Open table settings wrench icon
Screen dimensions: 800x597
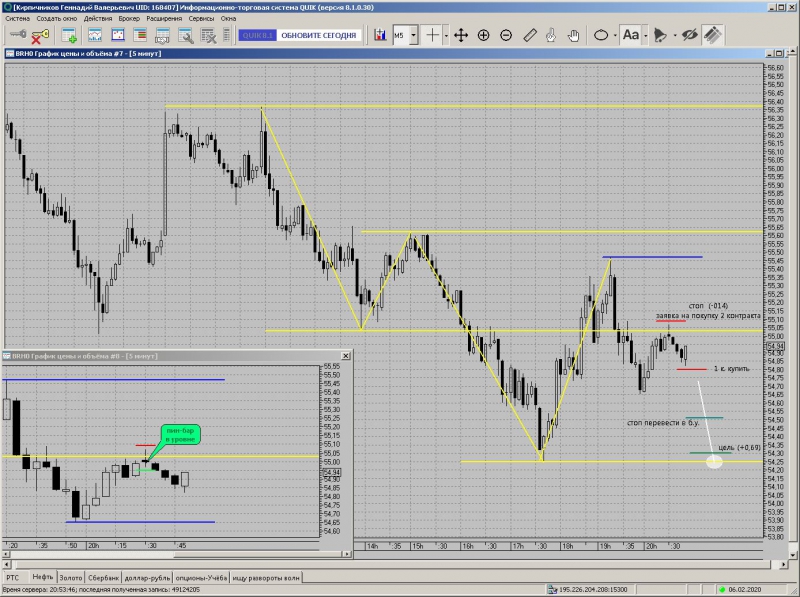click(185, 36)
